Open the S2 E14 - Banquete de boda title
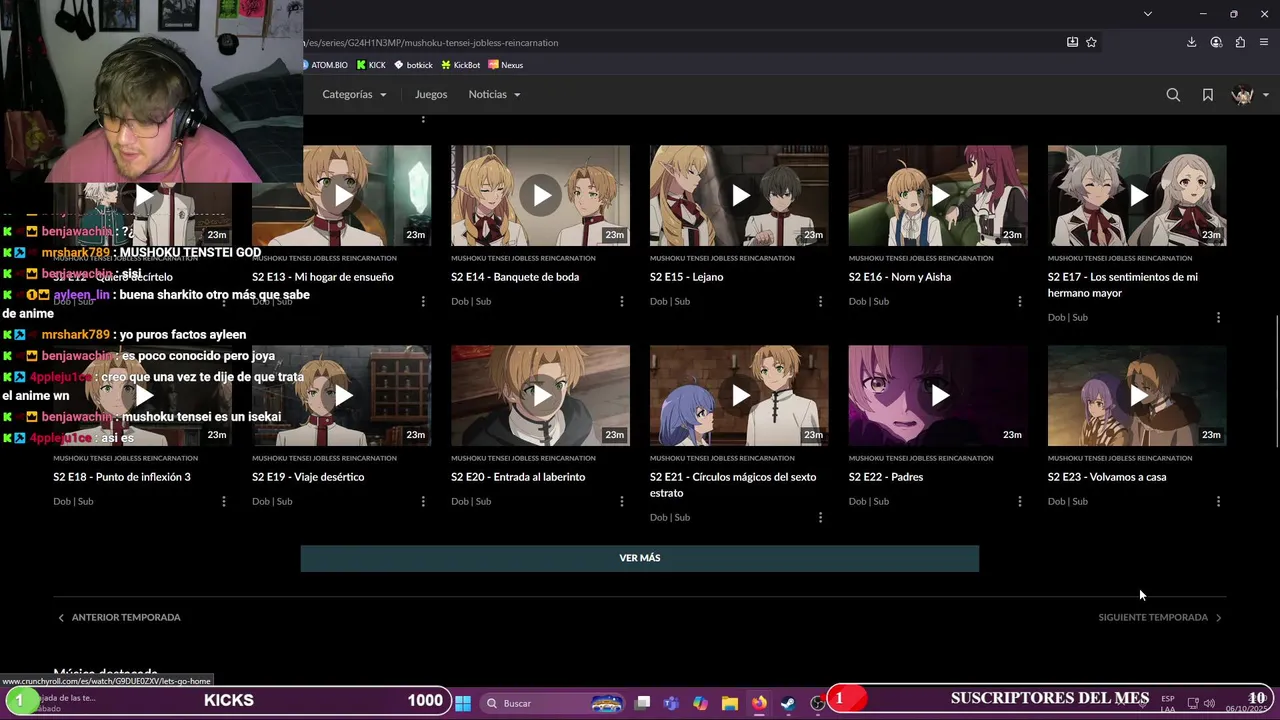The width and height of the screenshot is (1280, 720). (x=515, y=277)
